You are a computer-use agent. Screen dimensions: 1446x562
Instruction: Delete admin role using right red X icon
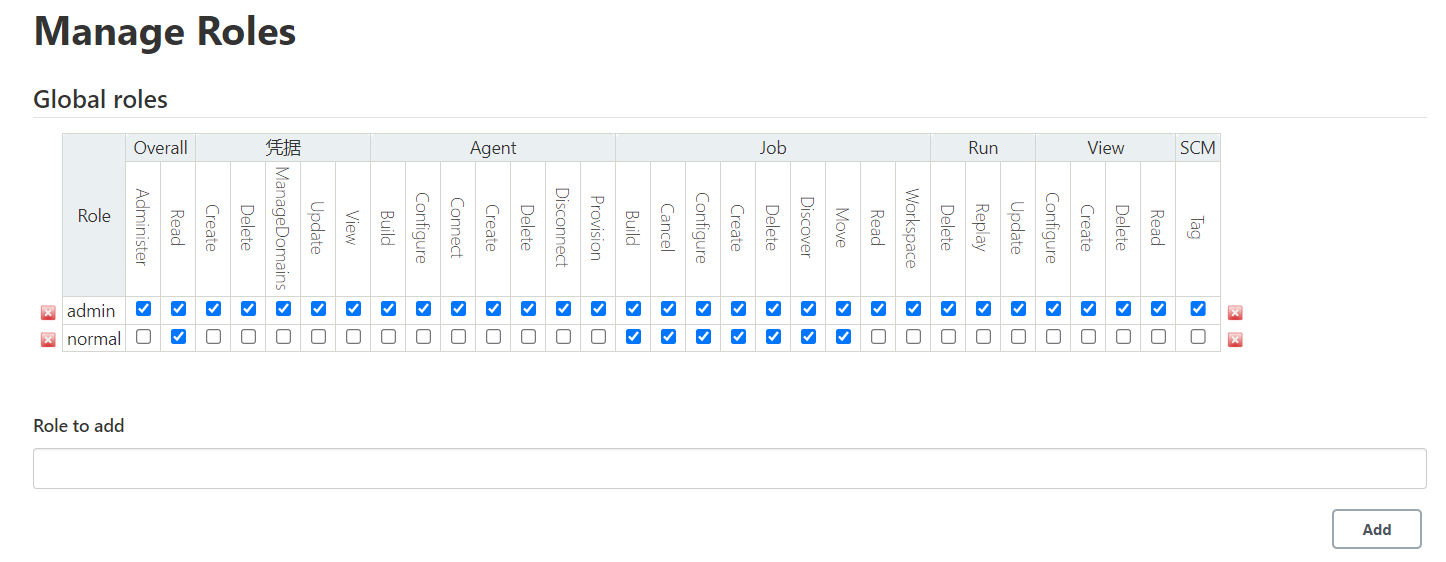1235,312
